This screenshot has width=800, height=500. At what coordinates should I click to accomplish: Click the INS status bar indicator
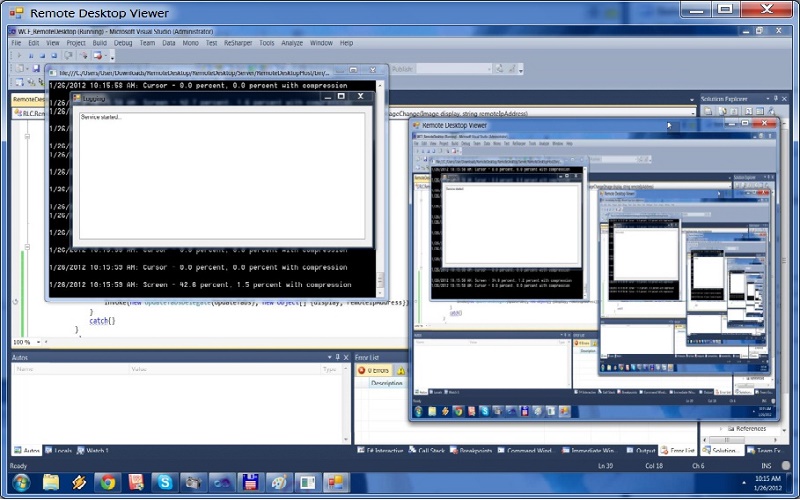click(x=766, y=466)
